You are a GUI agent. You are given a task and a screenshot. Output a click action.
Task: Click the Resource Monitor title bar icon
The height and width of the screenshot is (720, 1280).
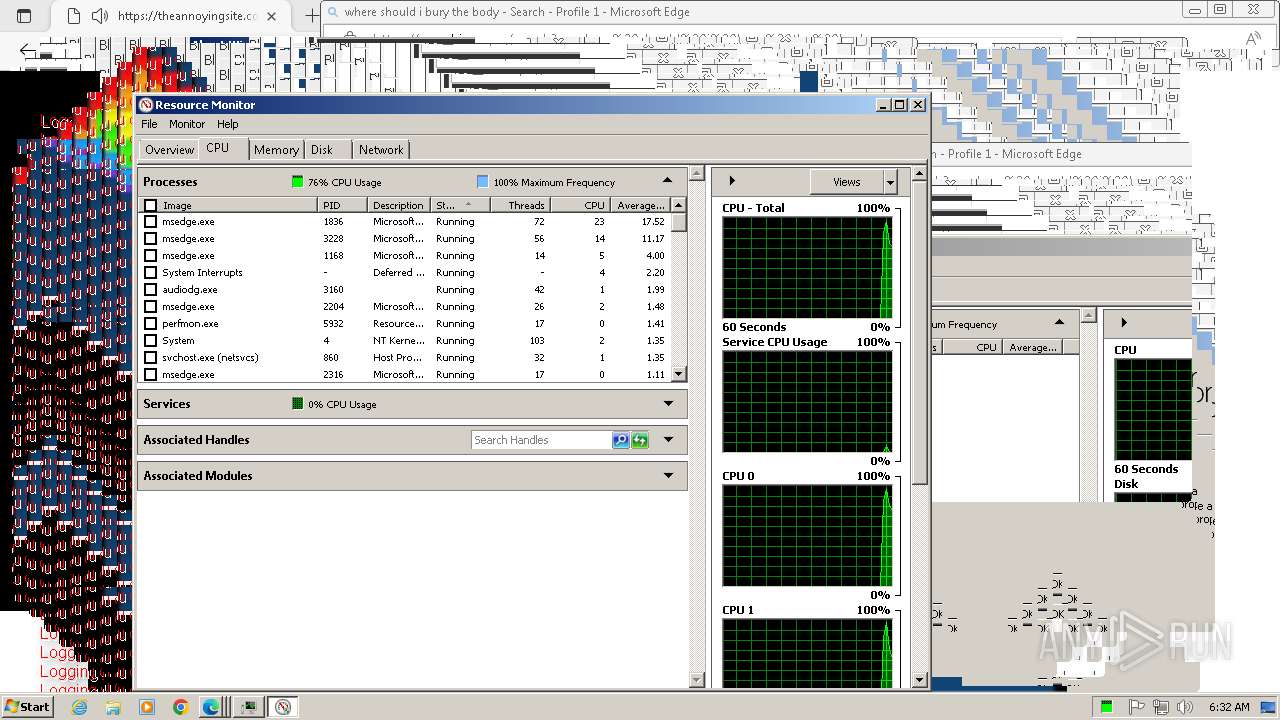[x=146, y=105]
